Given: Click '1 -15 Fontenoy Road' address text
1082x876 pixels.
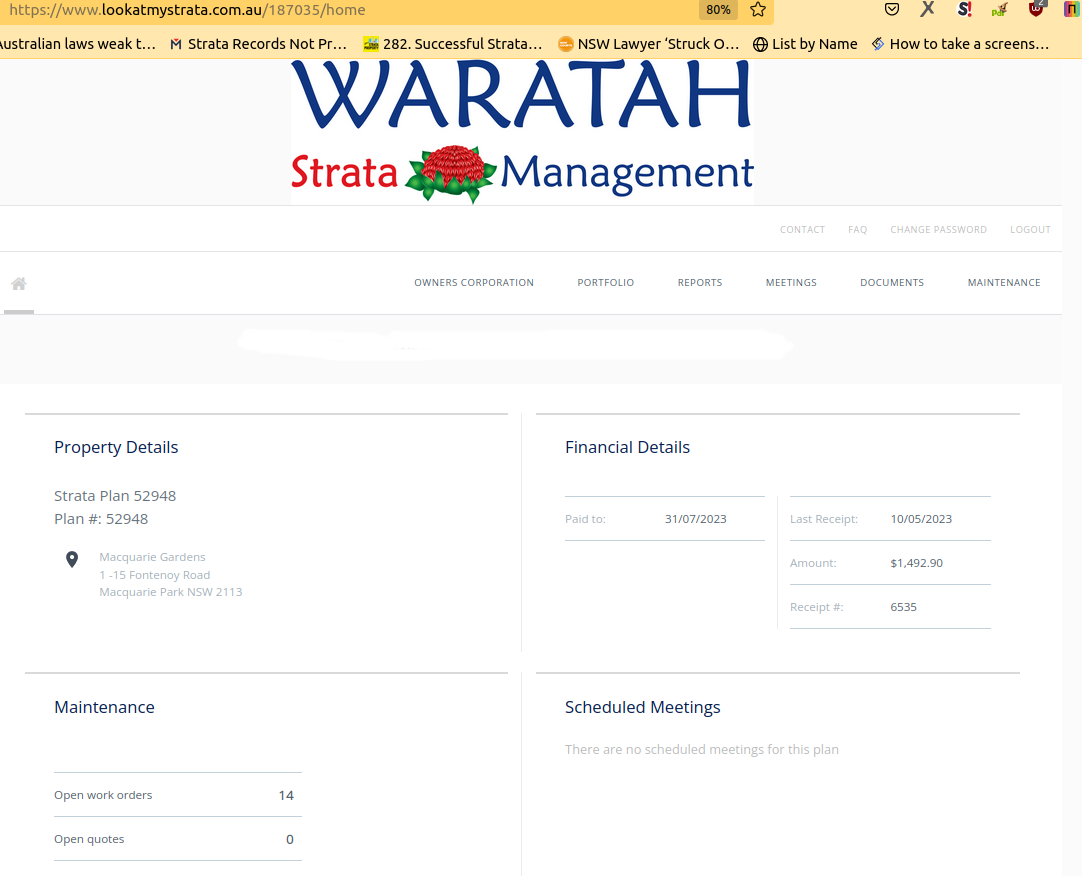Looking at the screenshot, I should point(155,574).
